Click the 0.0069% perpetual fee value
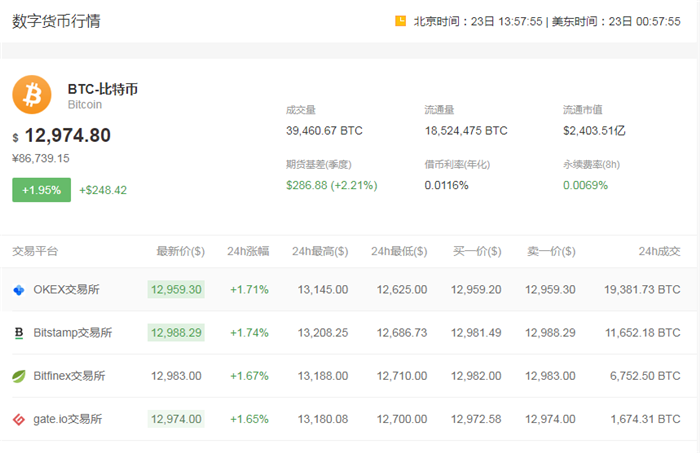This screenshot has height=453, width=700. point(585,185)
